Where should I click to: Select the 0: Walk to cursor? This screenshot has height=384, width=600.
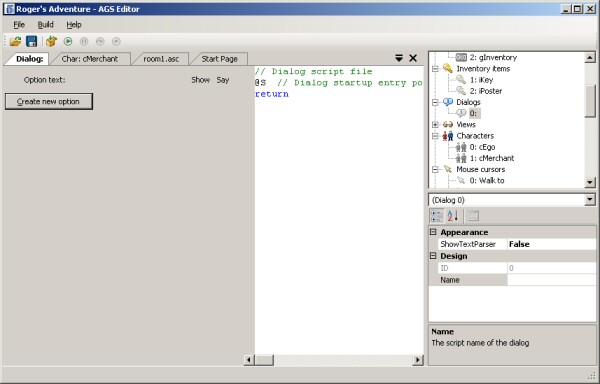pyautogui.click(x=487, y=181)
